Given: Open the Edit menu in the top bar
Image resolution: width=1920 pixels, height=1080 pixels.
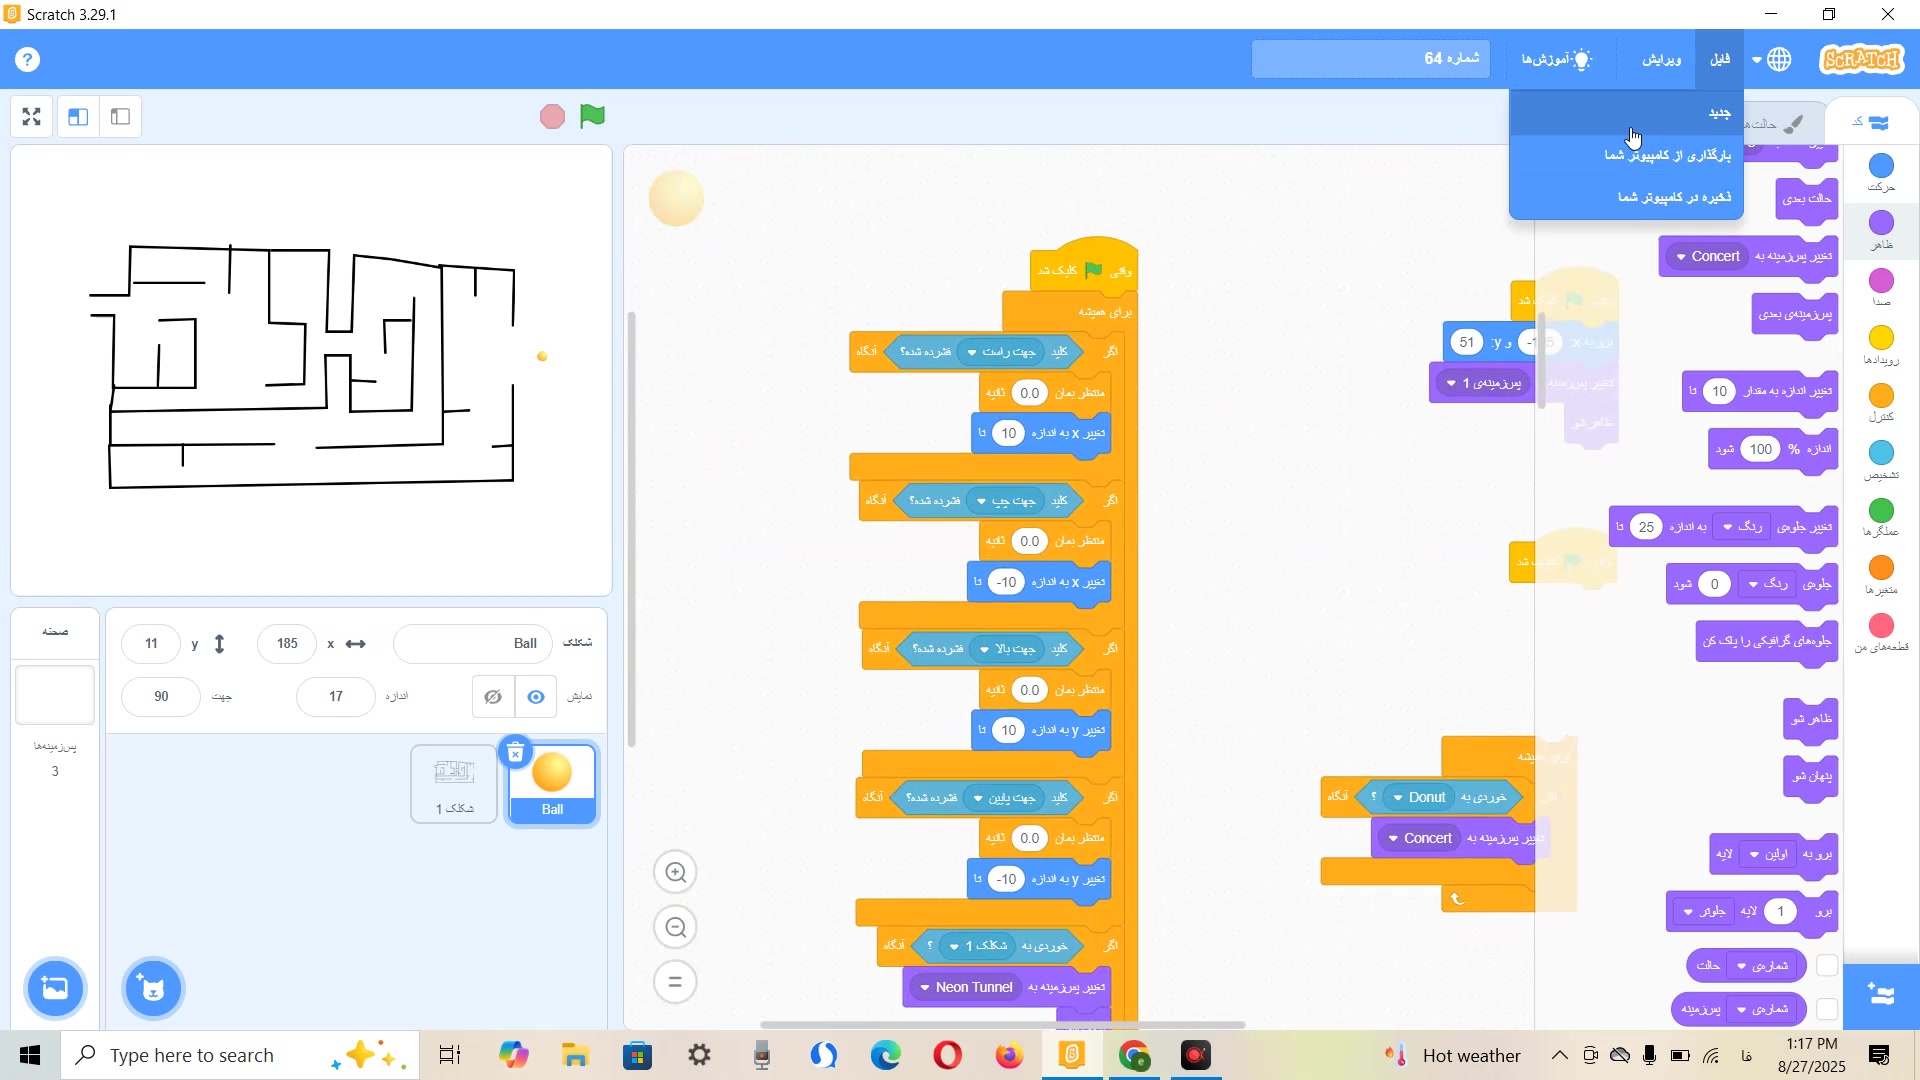Looking at the screenshot, I should (x=1661, y=60).
